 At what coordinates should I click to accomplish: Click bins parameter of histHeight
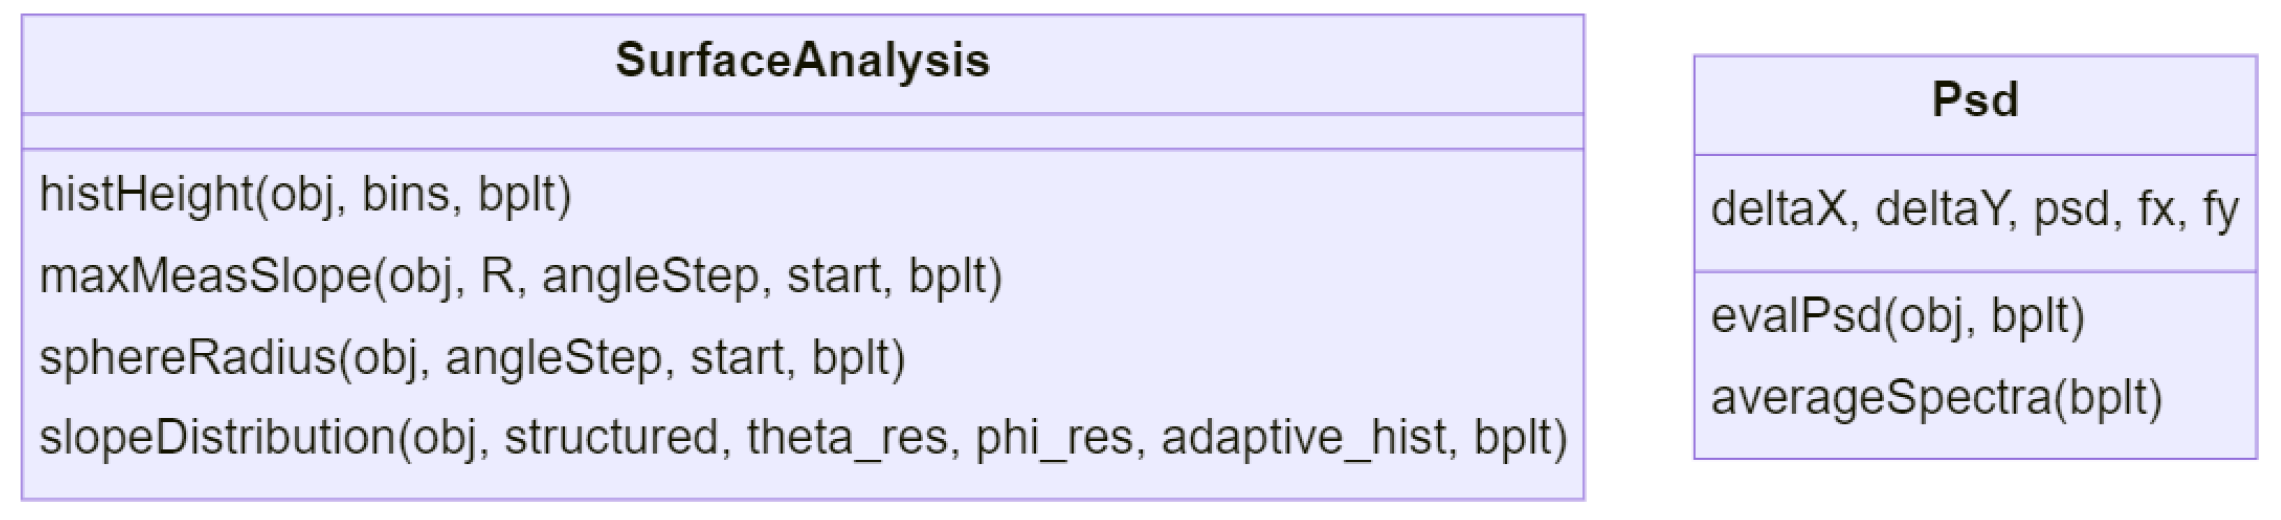point(403,194)
